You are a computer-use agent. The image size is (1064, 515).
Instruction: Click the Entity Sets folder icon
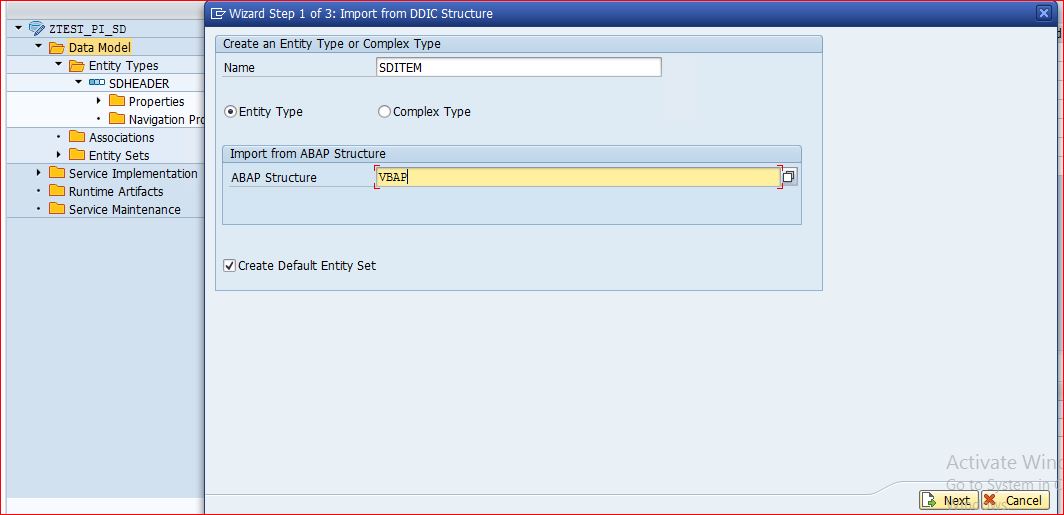[77, 155]
